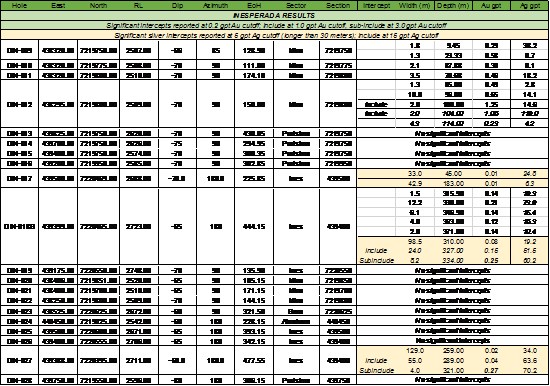Screen dimensions: 550x386
Task: Click the Ag value '19.2'
Action: point(530,241)
